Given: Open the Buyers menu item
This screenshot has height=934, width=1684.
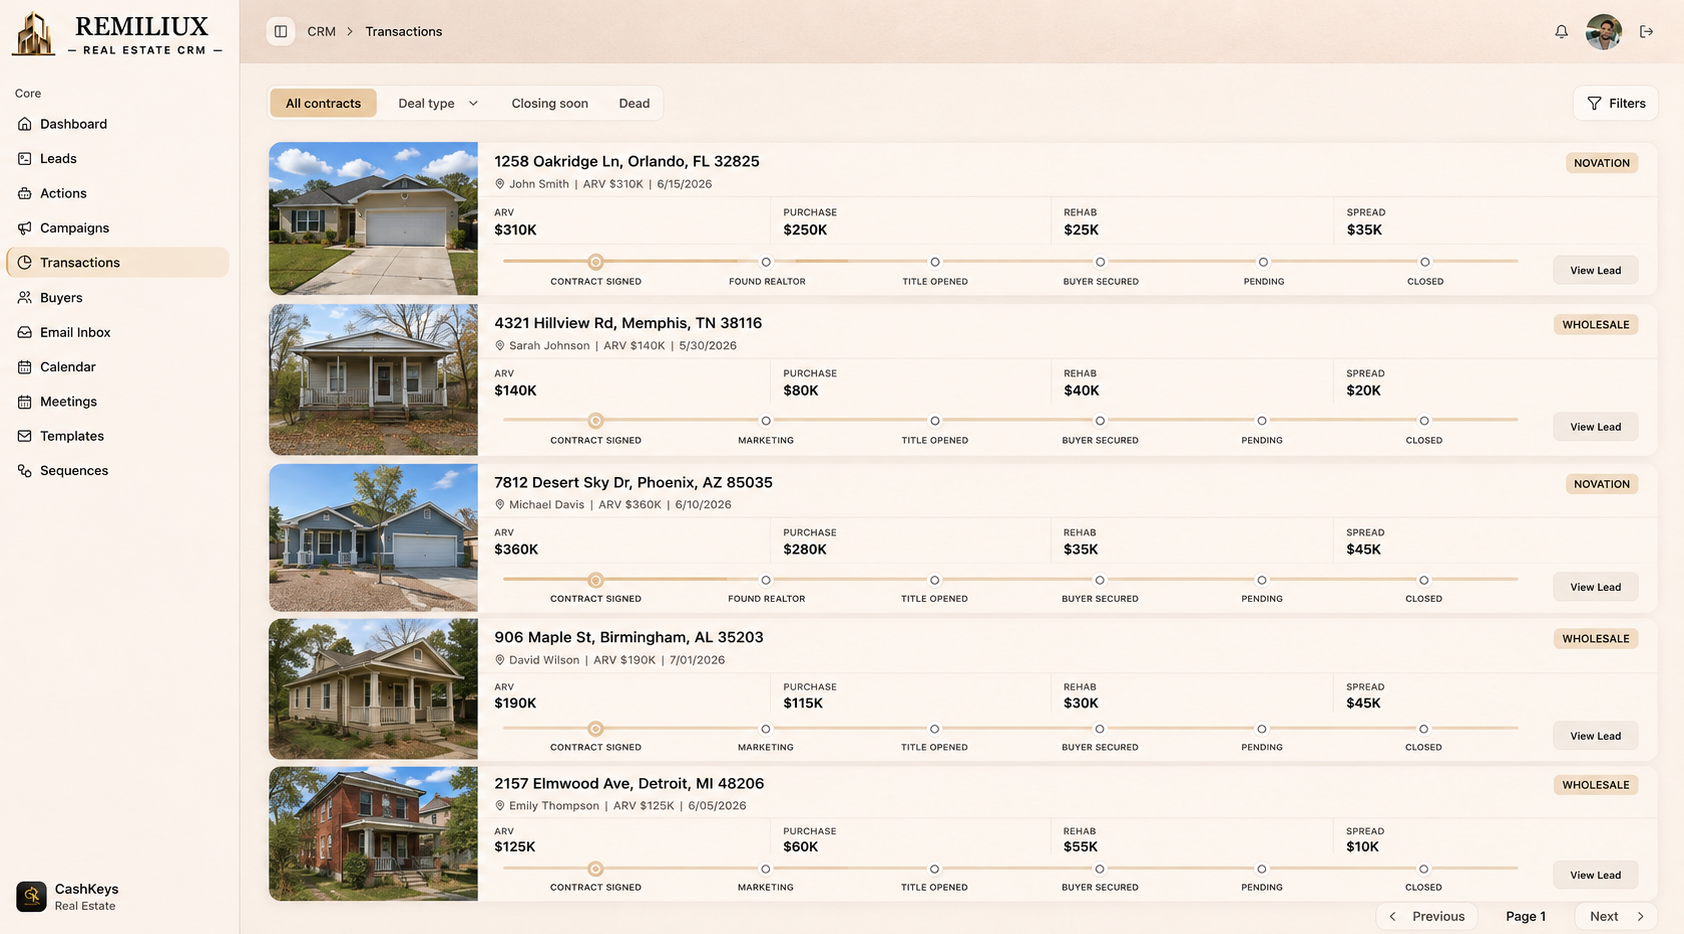Looking at the screenshot, I should pos(117,297).
